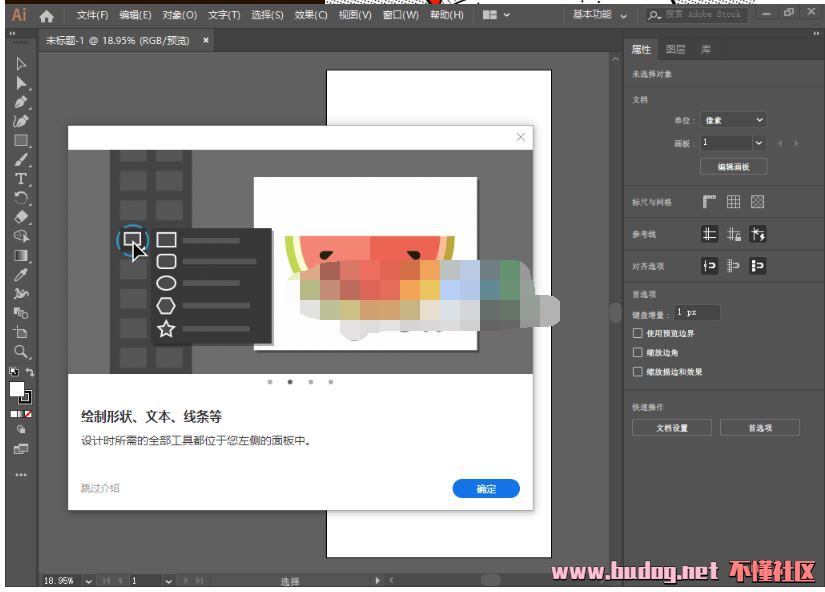Select the Eraser tool
The image size is (825, 592).
point(21,216)
